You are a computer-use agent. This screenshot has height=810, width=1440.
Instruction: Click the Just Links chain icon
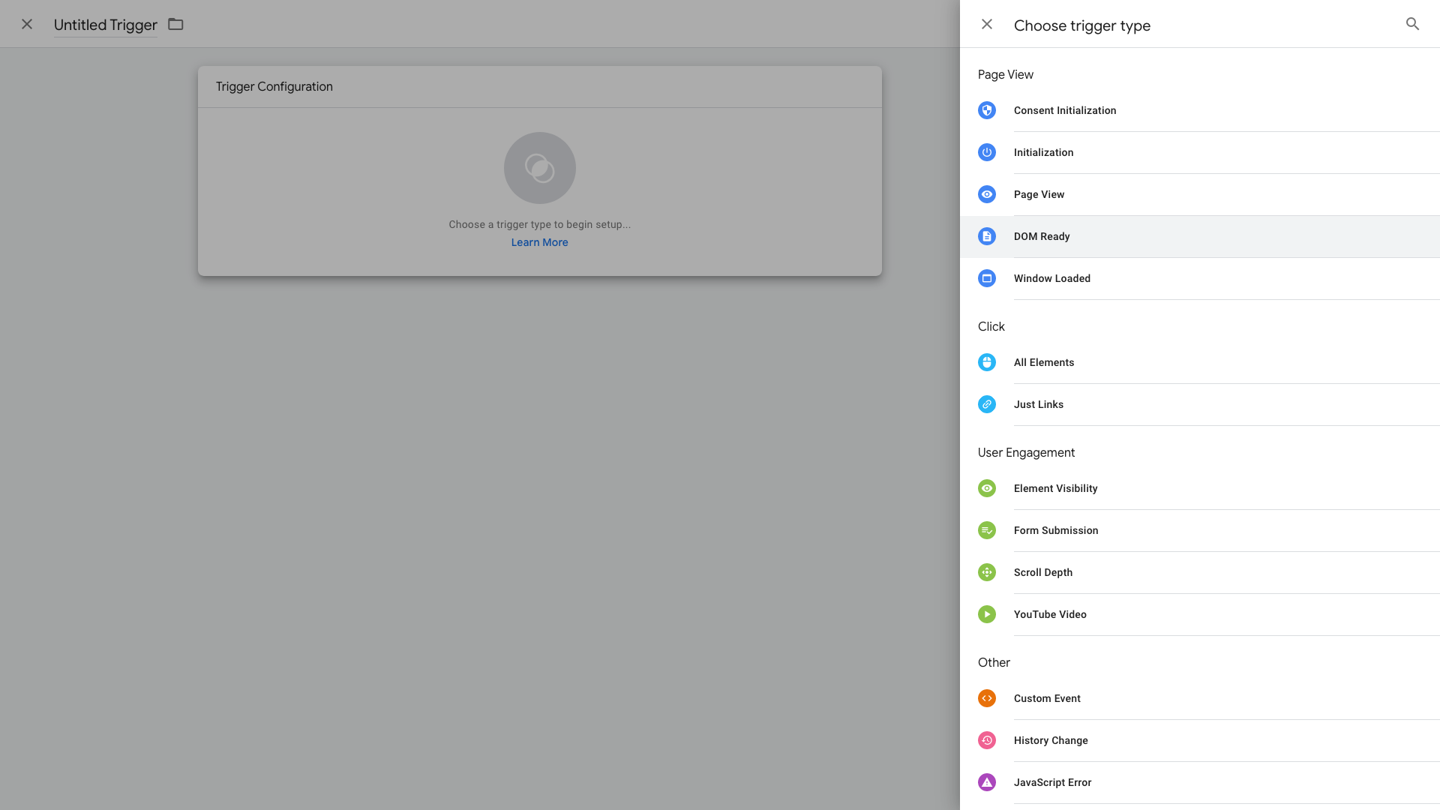click(x=987, y=405)
